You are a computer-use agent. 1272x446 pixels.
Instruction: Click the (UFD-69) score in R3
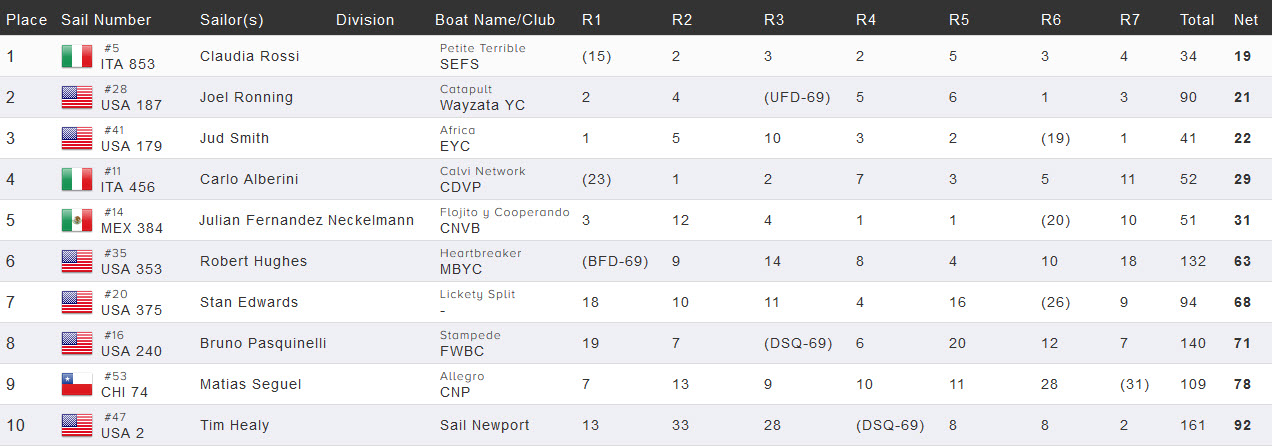pos(797,97)
